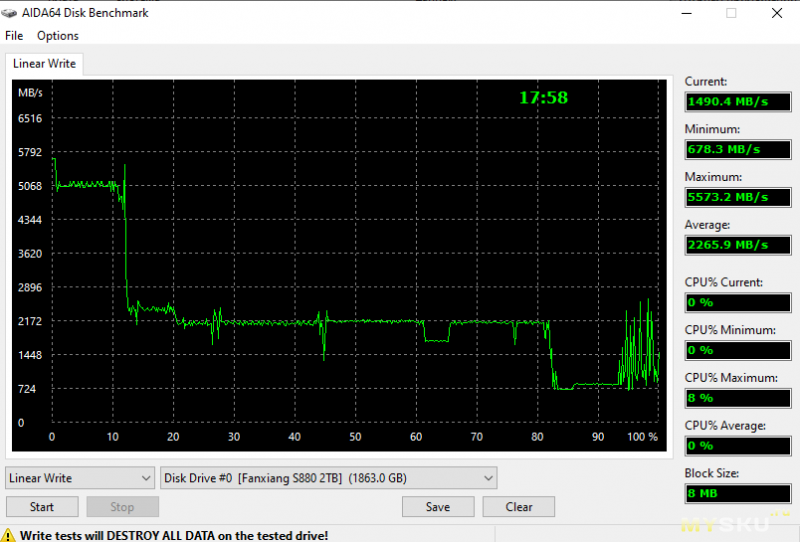Click the 80 label on the horizontal axis

coord(537,437)
